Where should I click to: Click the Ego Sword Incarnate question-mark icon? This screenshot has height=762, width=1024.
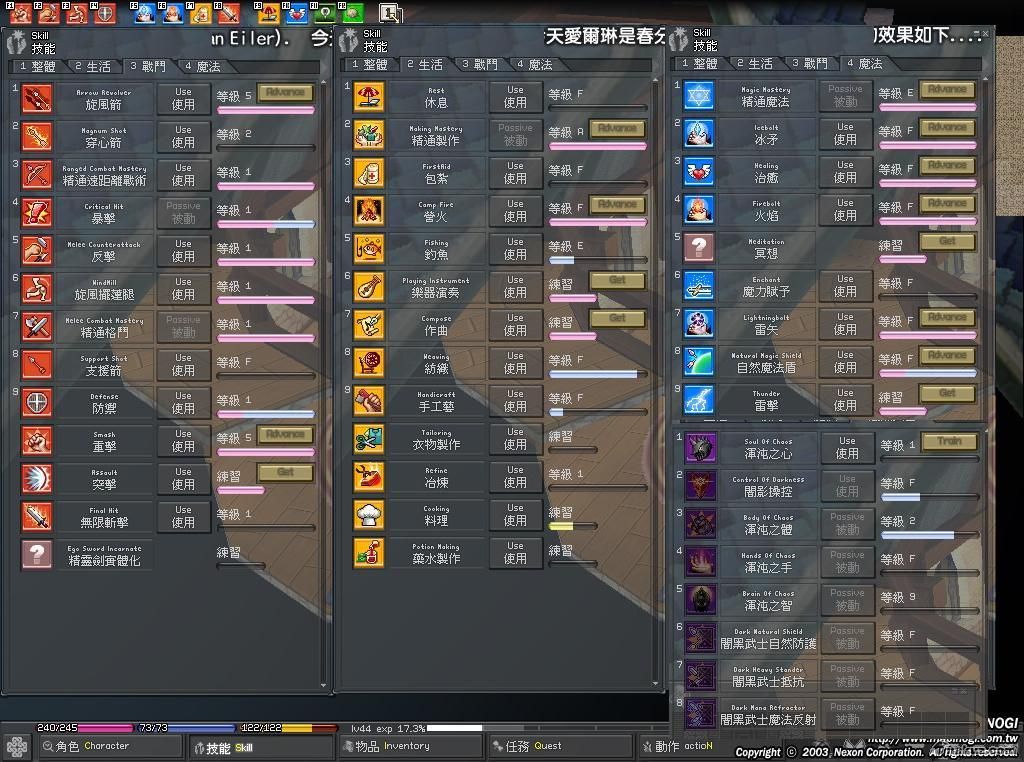tap(37, 554)
